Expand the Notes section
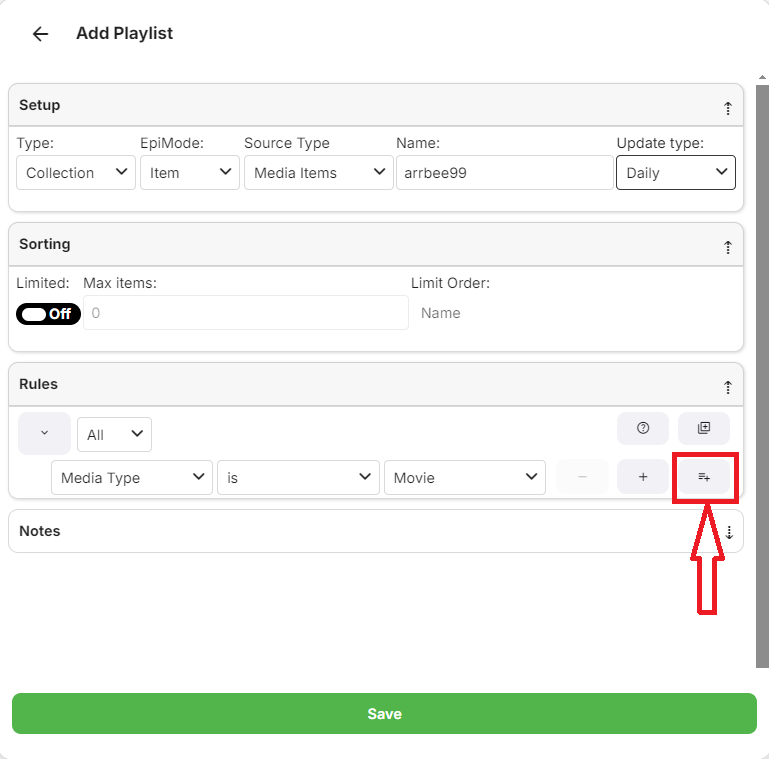This screenshot has height=759, width=769. tap(729, 532)
